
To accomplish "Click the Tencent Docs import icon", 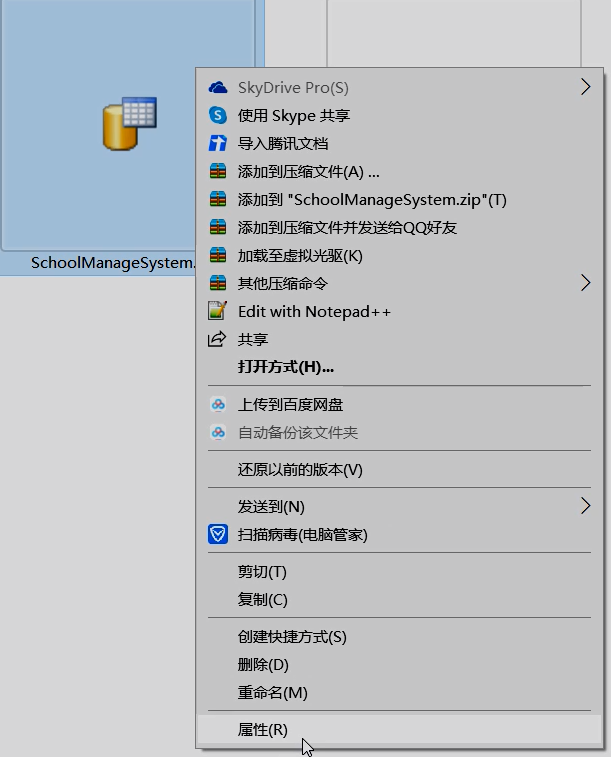I will point(218,143).
